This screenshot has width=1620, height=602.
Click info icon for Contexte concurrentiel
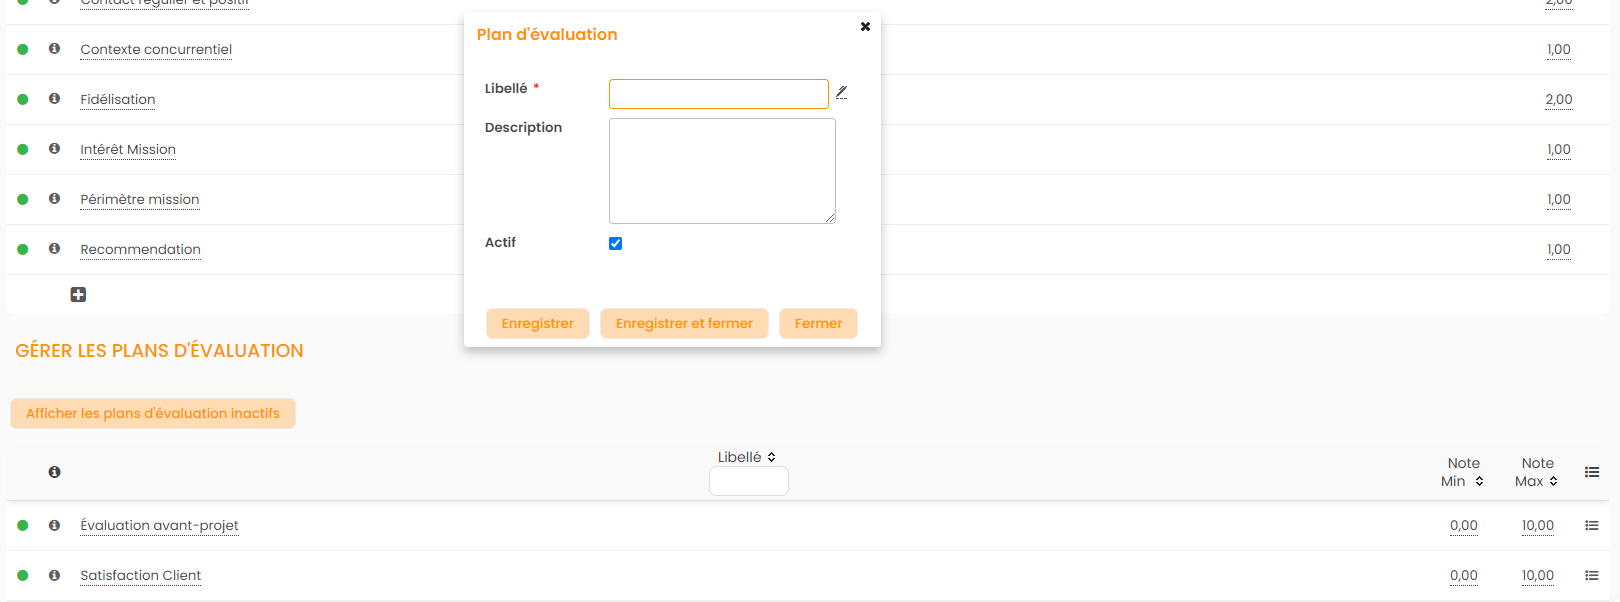pos(55,49)
